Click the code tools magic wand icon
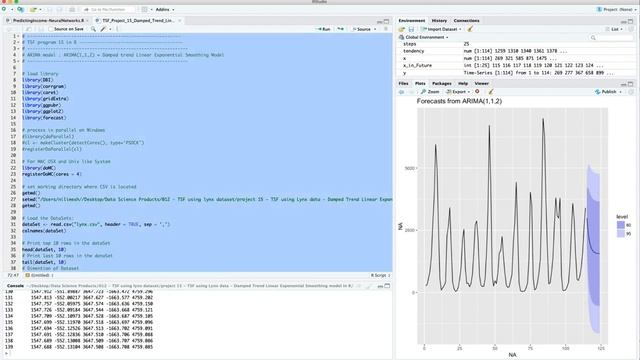 103,29
